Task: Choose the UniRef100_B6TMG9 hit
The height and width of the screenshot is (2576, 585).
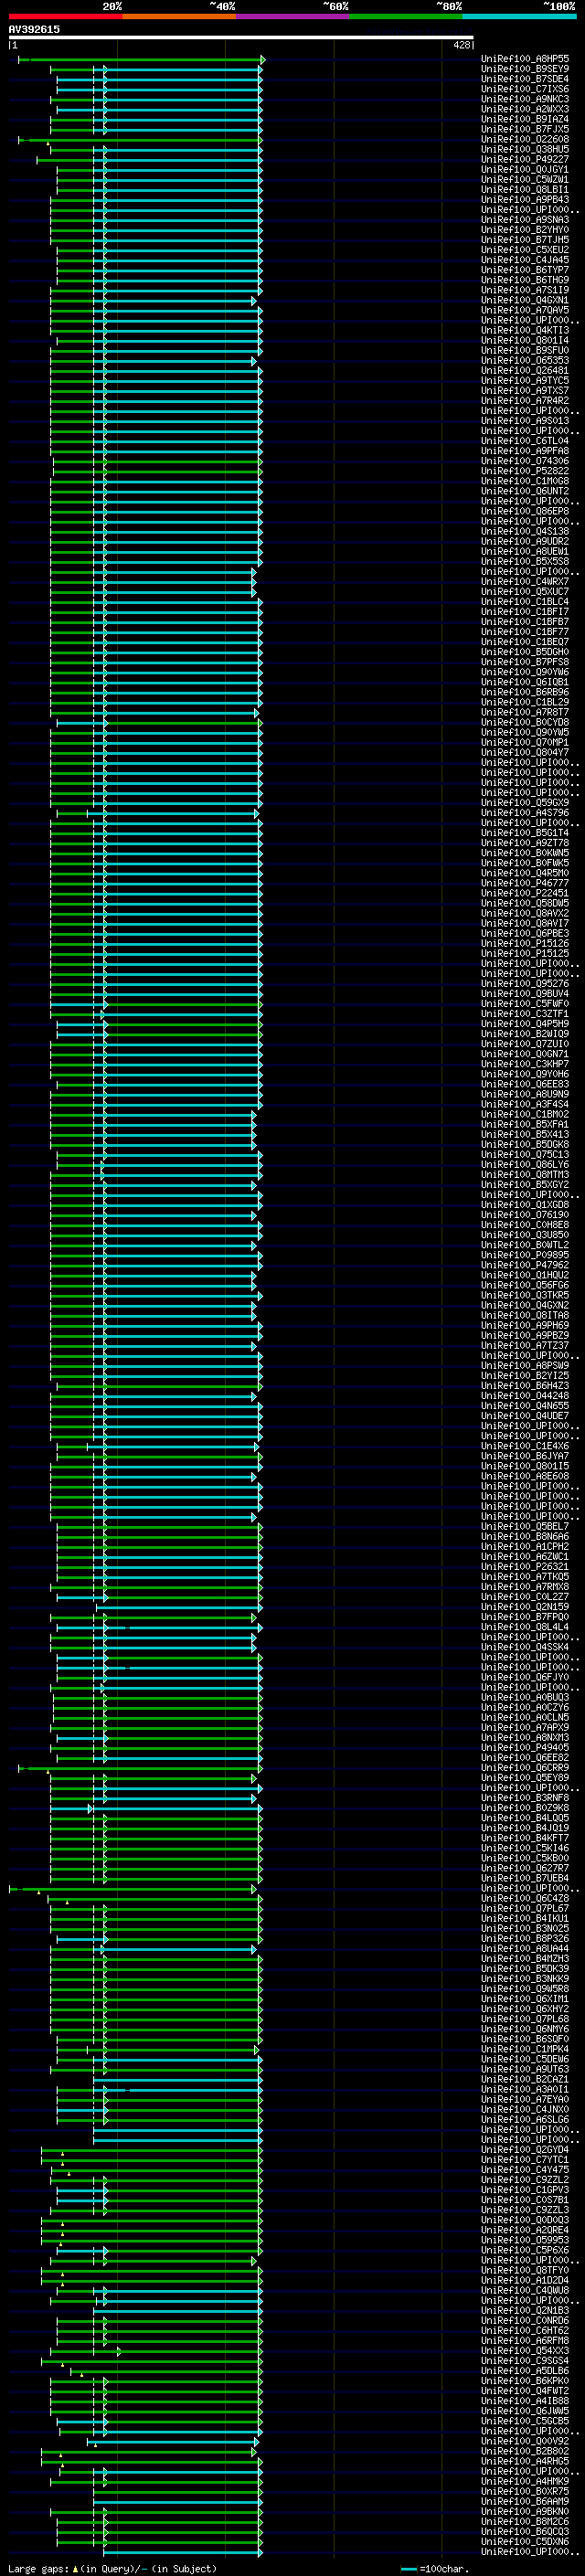Action: [x=525, y=280]
